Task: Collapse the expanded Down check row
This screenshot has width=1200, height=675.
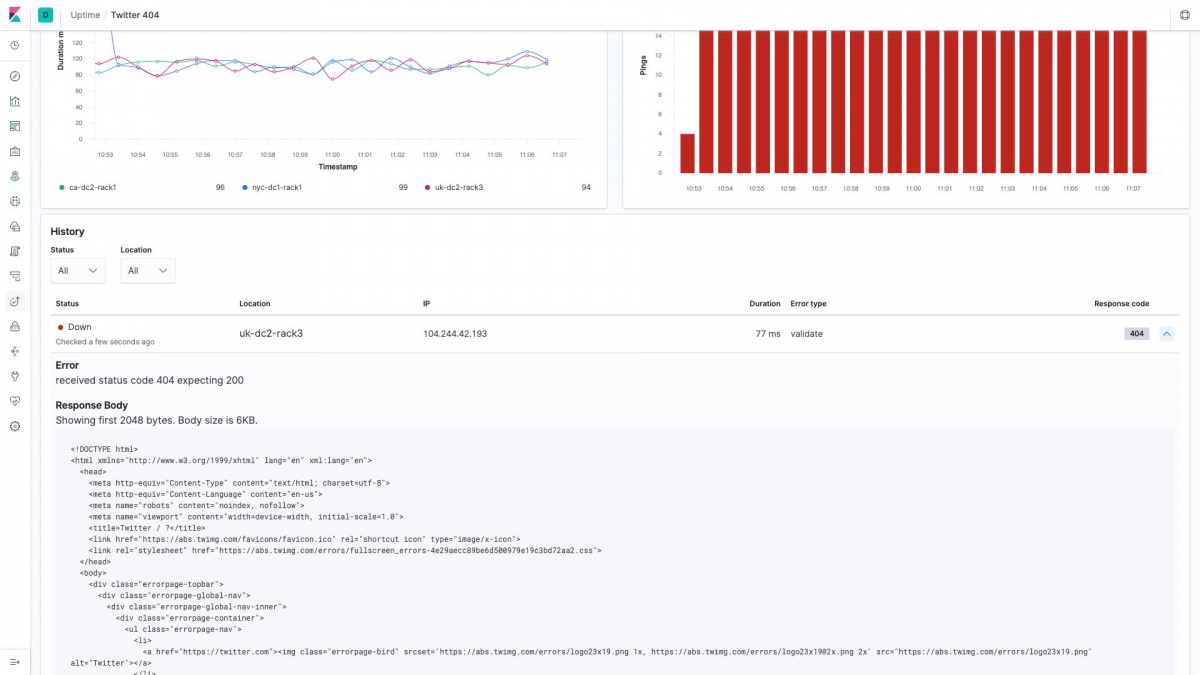Action: point(1166,334)
